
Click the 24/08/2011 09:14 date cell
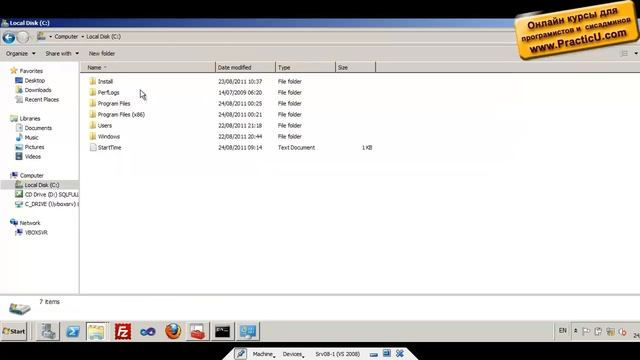[240, 148]
